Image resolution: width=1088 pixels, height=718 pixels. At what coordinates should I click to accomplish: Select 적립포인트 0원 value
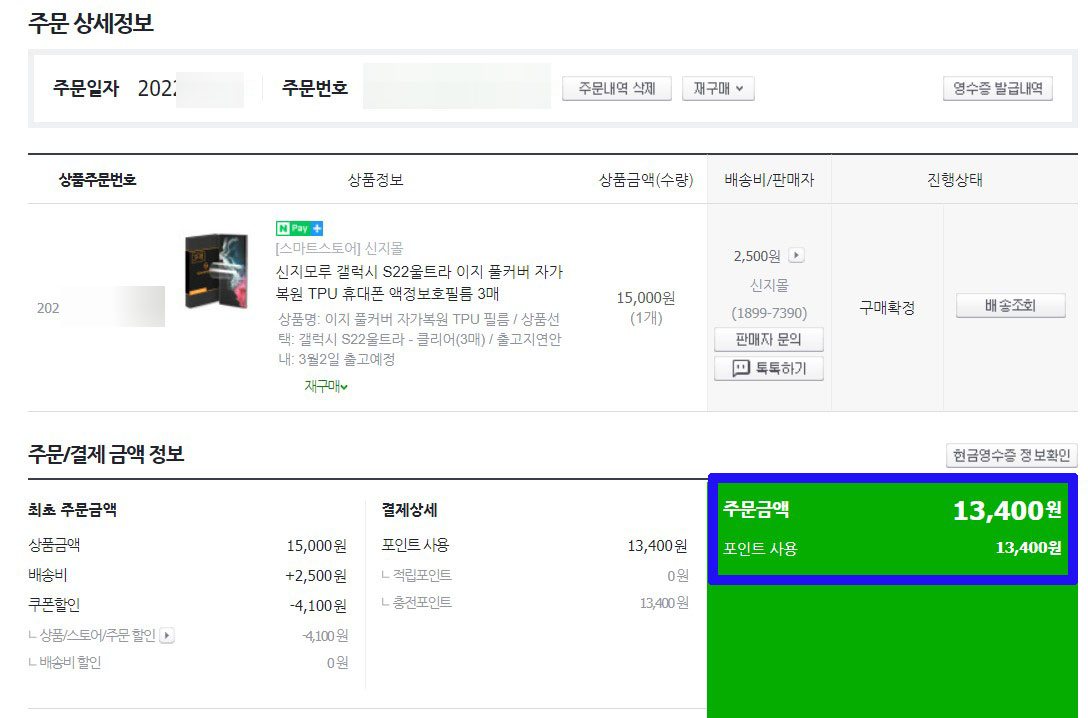point(678,576)
